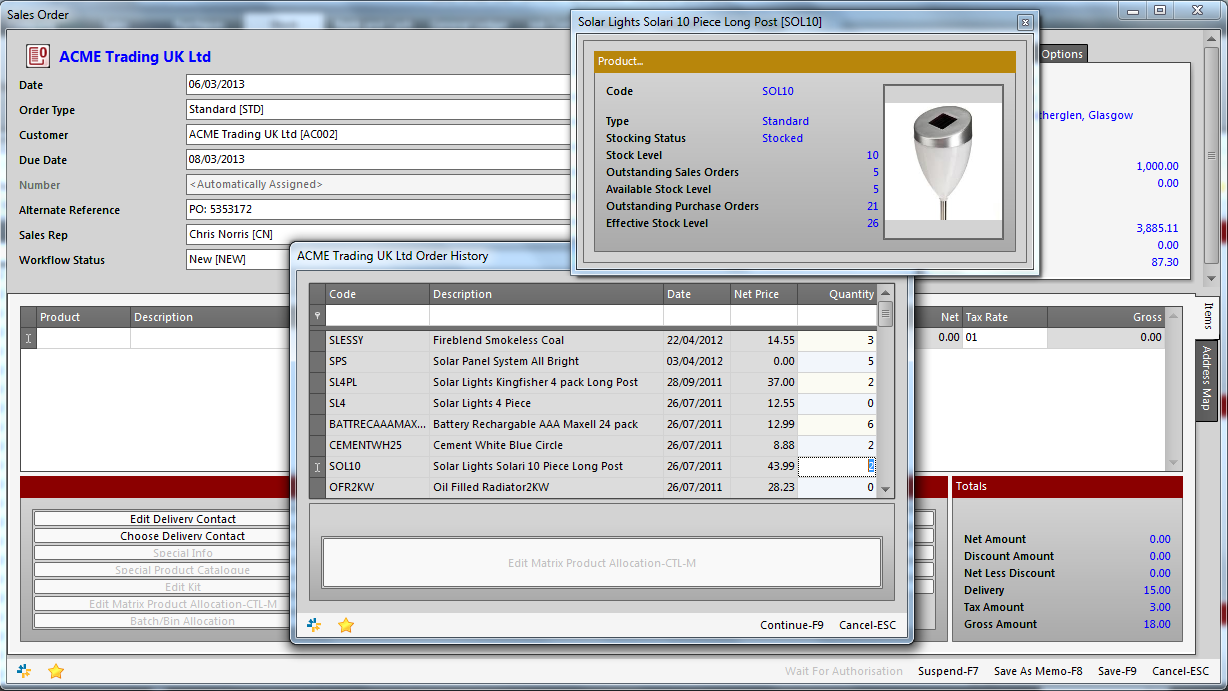The width and height of the screenshot is (1228, 691).
Task: Click the Due Date field showing 08/03/2013
Action: pyautogui.click(x=378, y=160)
